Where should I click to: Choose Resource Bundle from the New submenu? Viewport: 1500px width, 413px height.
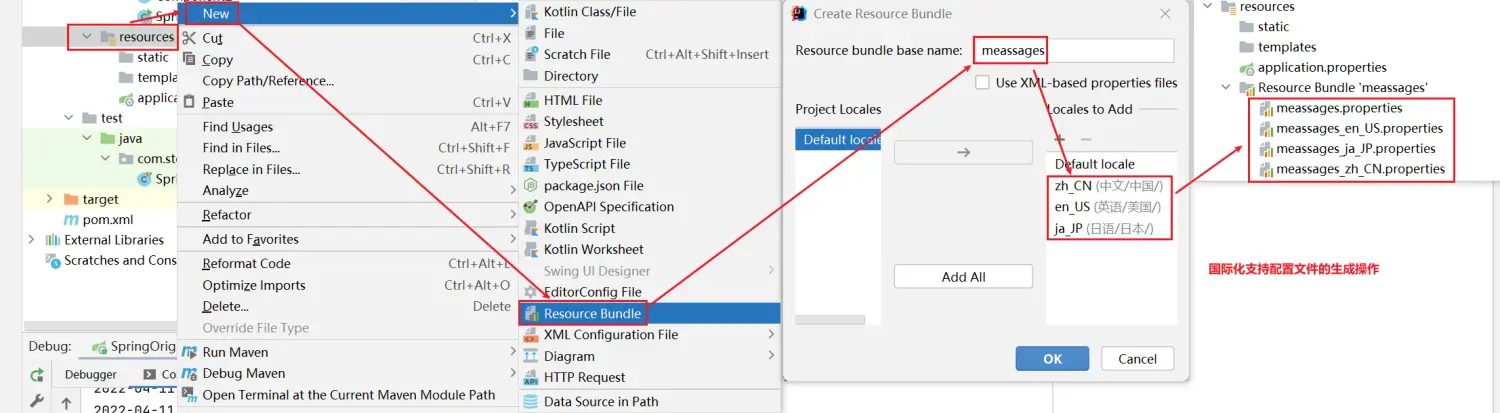point(592,314)
